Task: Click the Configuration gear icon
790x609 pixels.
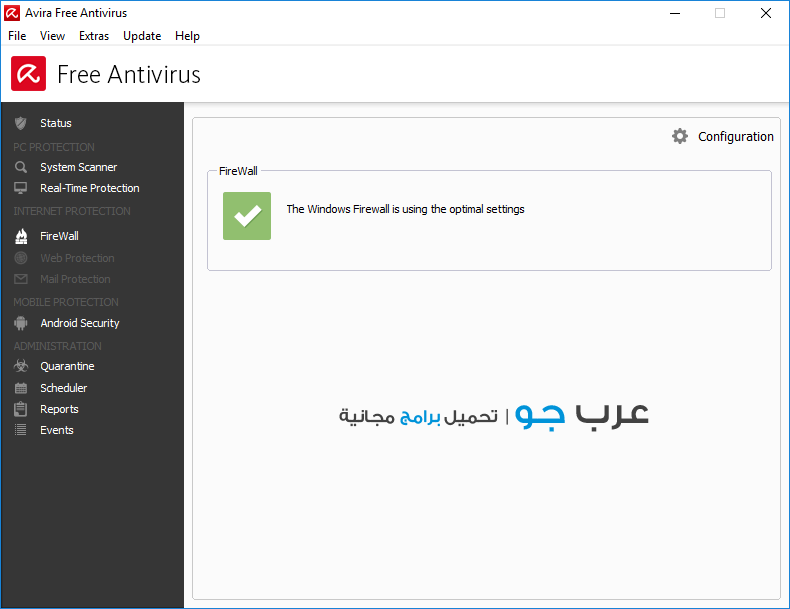Action: 680,136
